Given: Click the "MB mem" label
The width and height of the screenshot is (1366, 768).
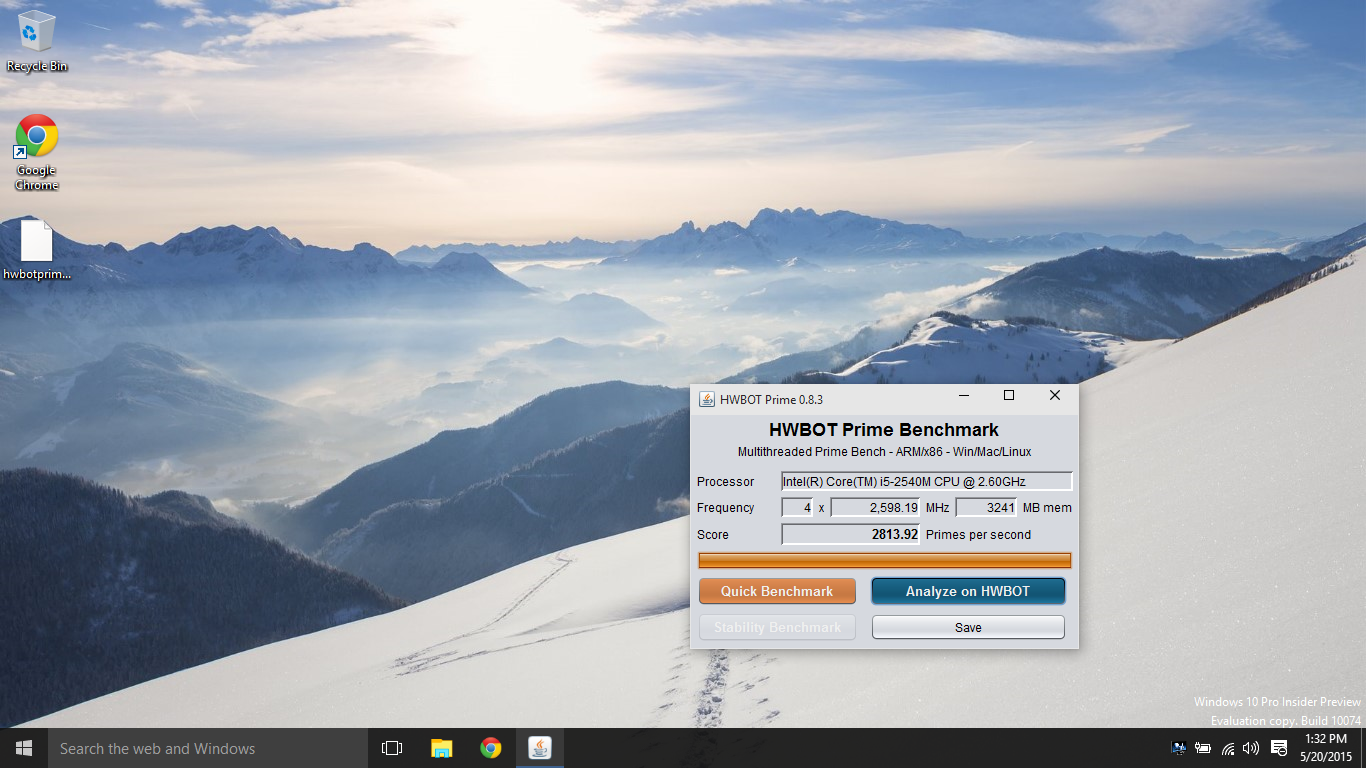Looking at the screenshot, I should coord(1047,507).
